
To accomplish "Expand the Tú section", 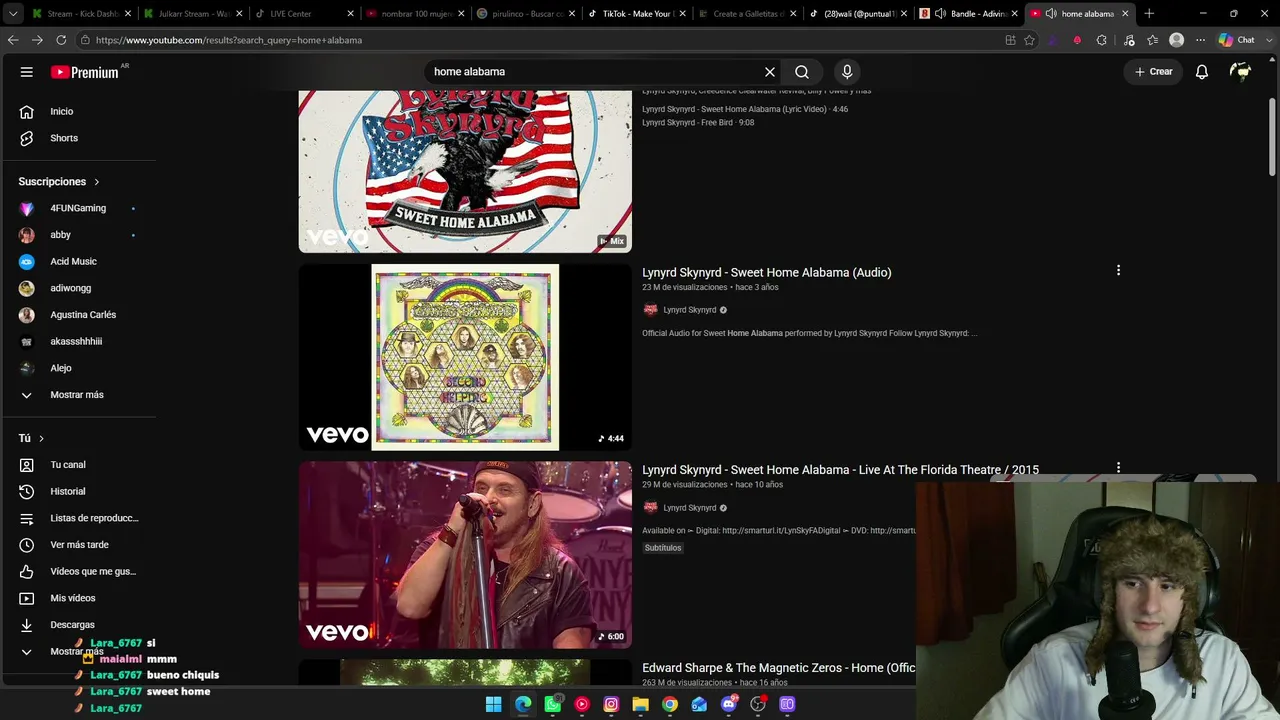I will tap(31, 438).
